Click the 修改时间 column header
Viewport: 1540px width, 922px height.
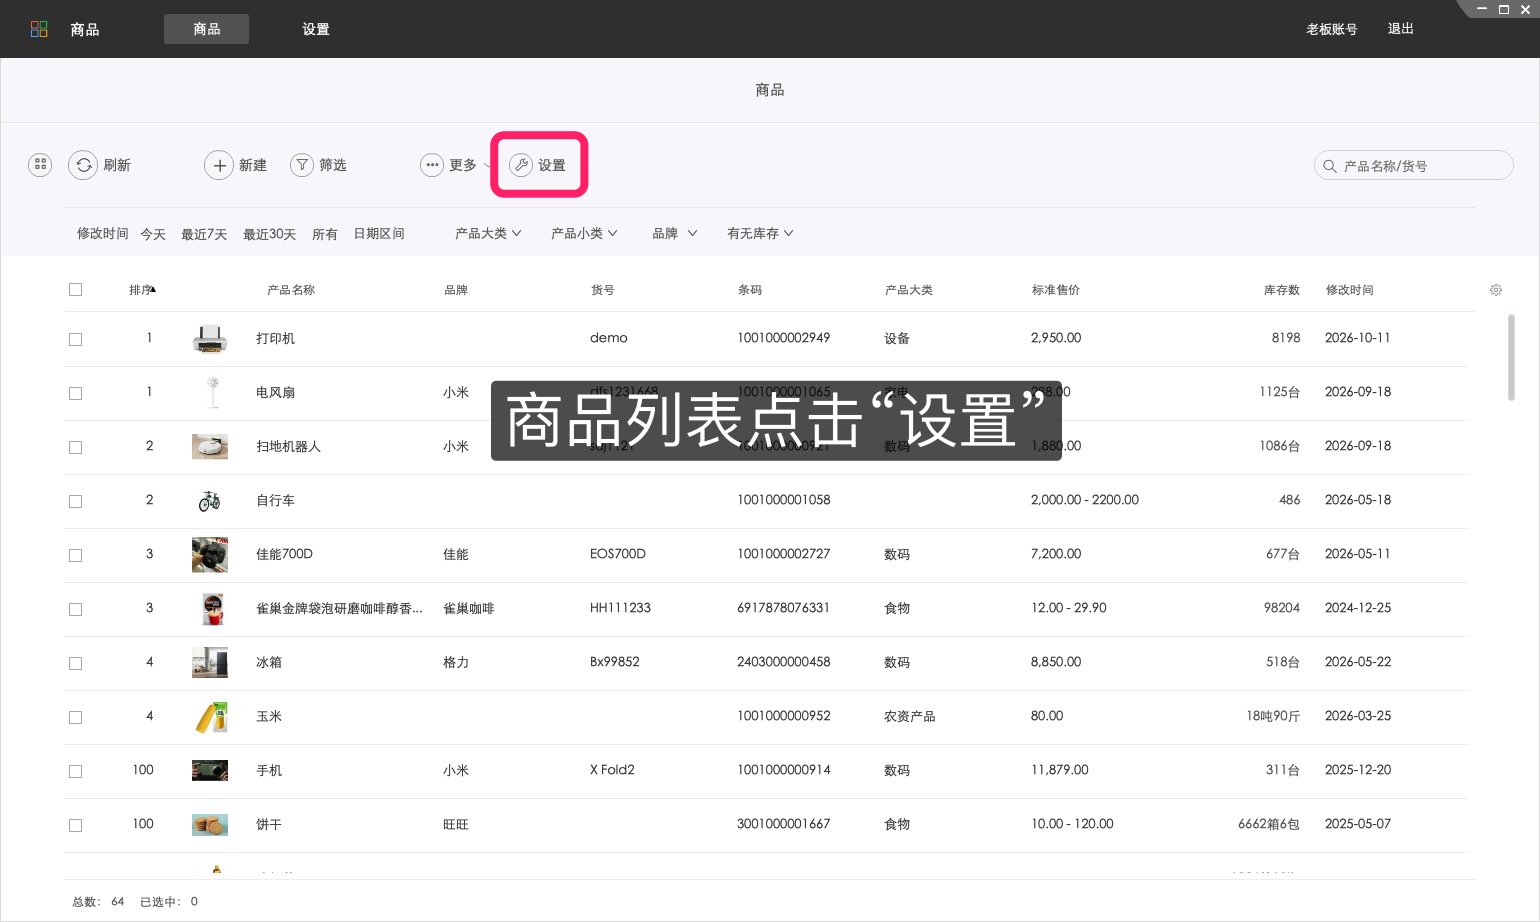pyautogui.click(x=1349, y=290)
